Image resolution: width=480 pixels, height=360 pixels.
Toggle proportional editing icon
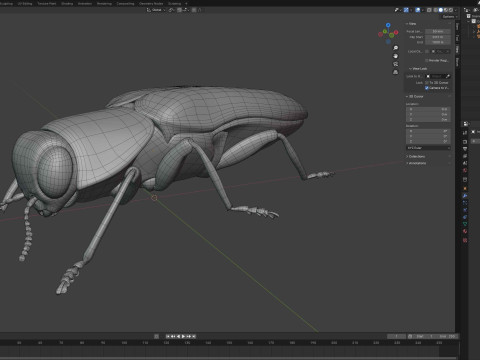tap(194, 10)
